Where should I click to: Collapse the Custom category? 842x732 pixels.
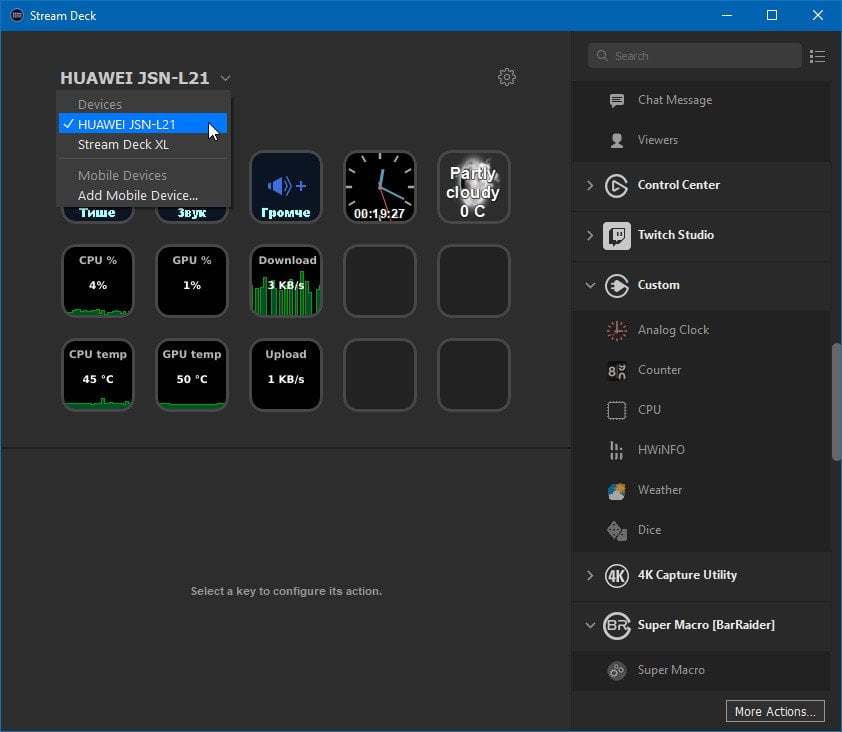point(590,286)
